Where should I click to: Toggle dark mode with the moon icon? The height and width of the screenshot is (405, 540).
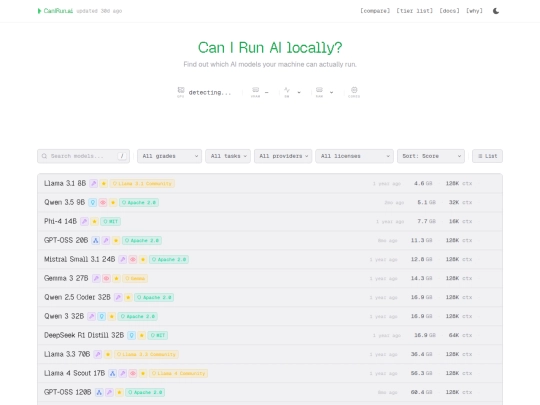[496, 11]
